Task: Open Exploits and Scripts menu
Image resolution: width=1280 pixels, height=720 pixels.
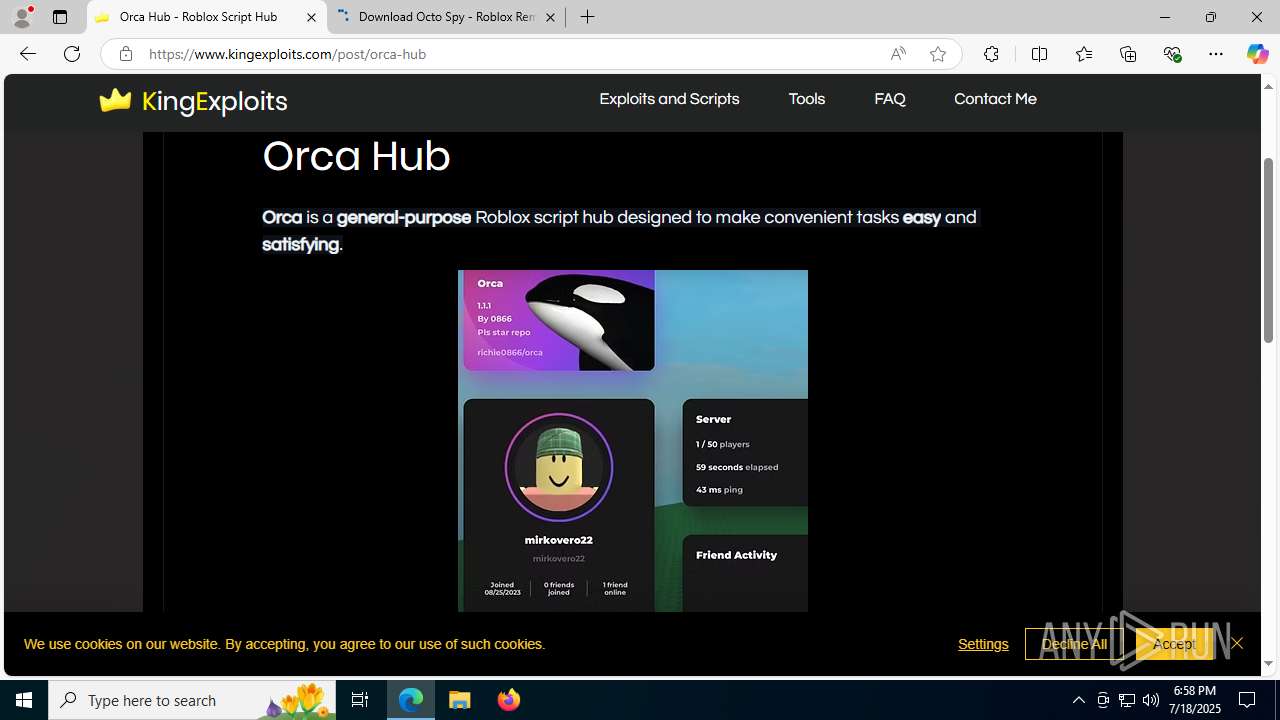Action: (669, 99)
